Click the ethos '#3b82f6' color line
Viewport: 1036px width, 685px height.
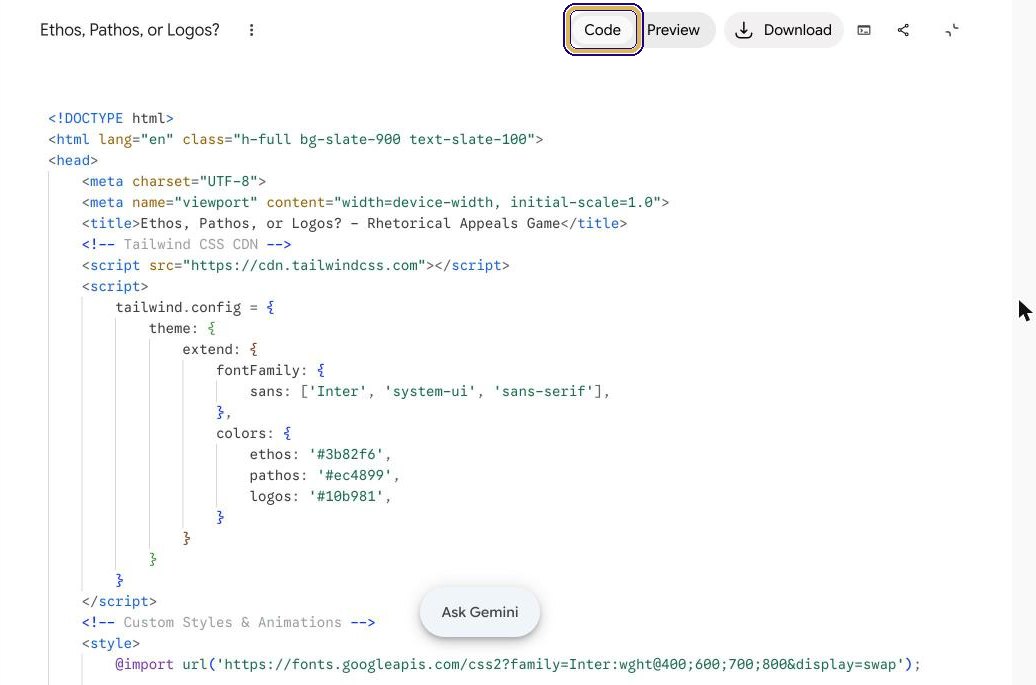(x=320, y=454)
